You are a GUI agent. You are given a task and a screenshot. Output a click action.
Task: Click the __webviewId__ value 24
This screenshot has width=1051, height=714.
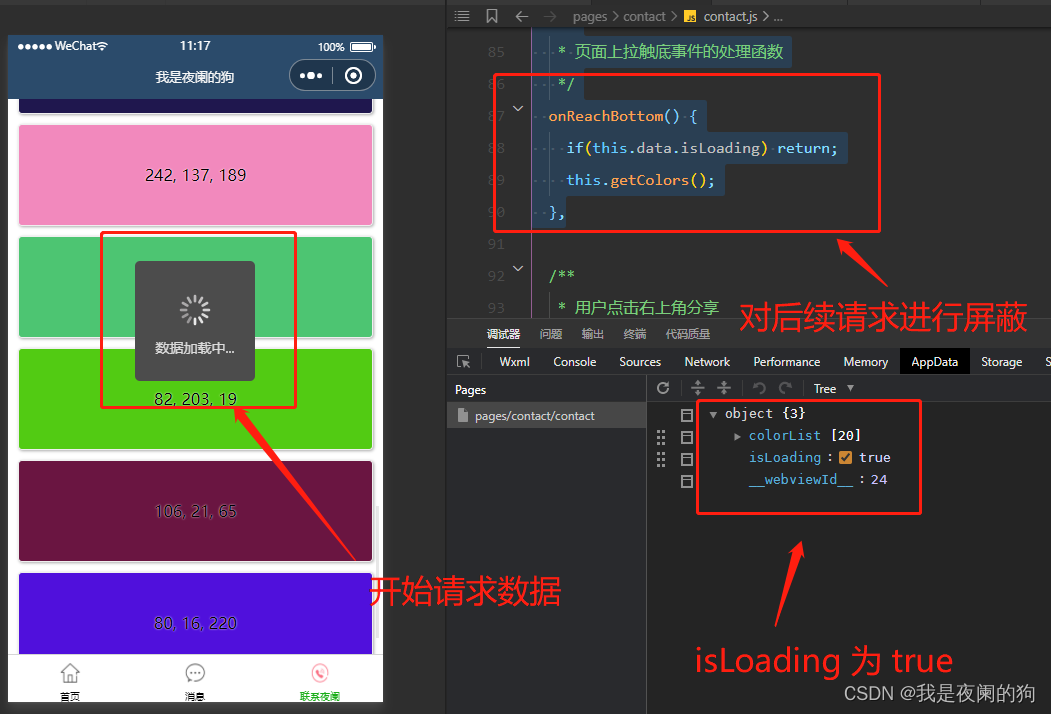pyautogui.click(x=879, y=479)
